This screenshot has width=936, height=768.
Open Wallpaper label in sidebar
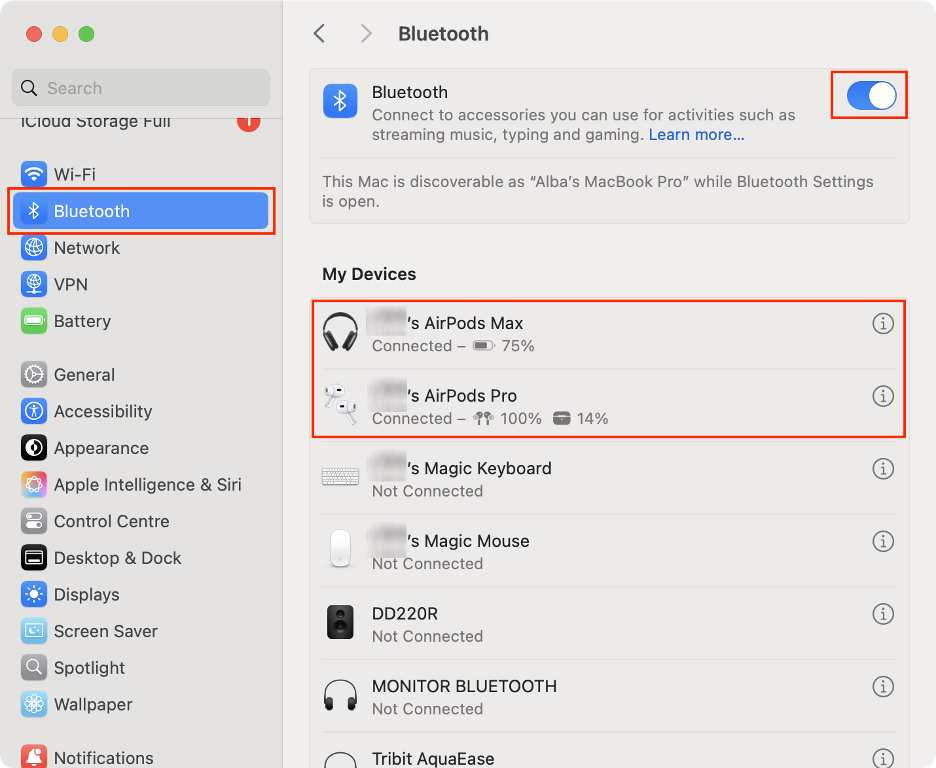pyautogui.click(x=93, y=704)
